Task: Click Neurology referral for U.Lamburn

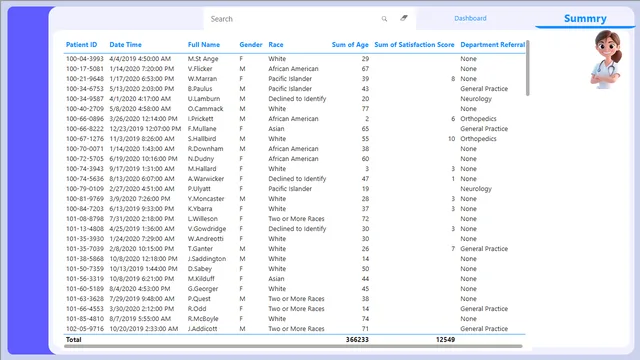Action: tap(476, 99)
